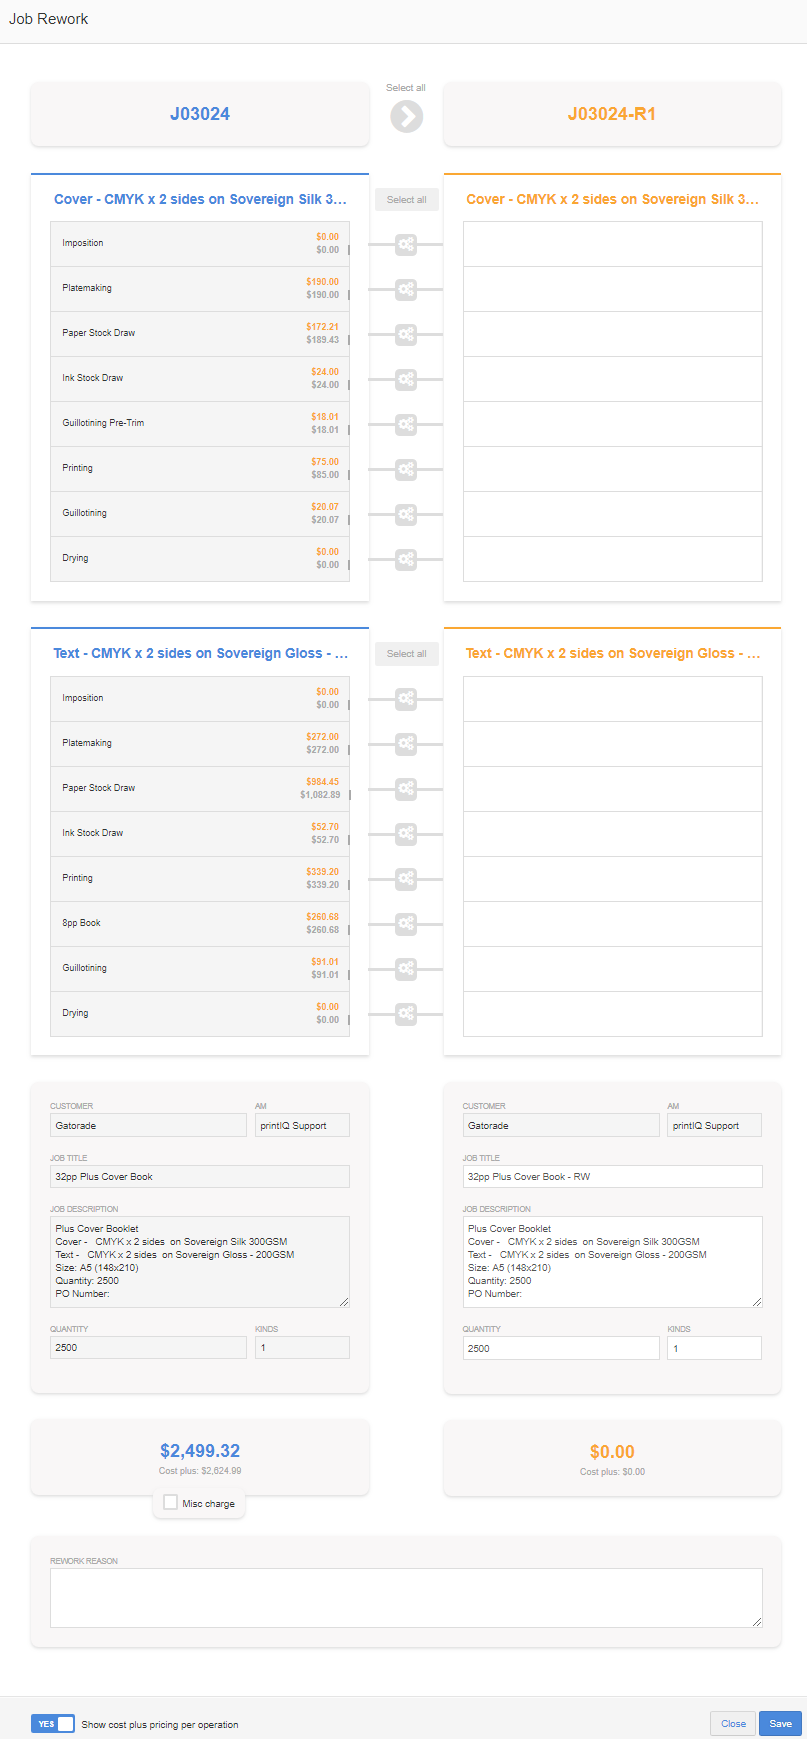The height and width of the screenshot is (1739, 807).
Task: Select all operations in the Cover section
Action: tap(407, 200)
